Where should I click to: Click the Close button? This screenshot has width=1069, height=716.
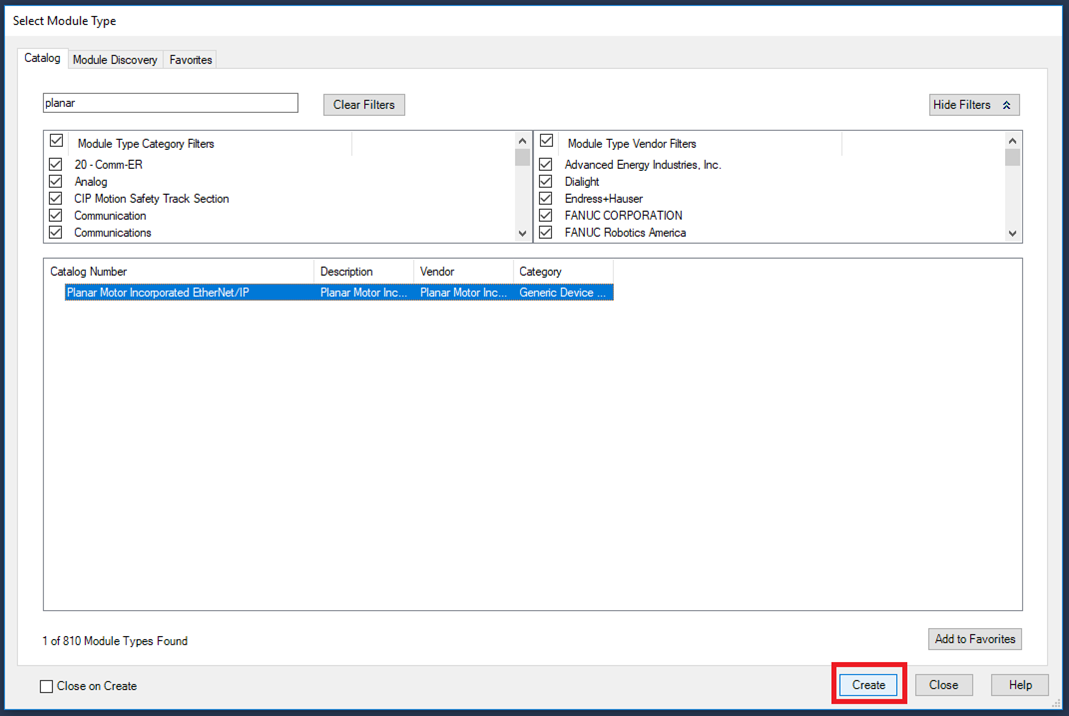click(943, 685)
